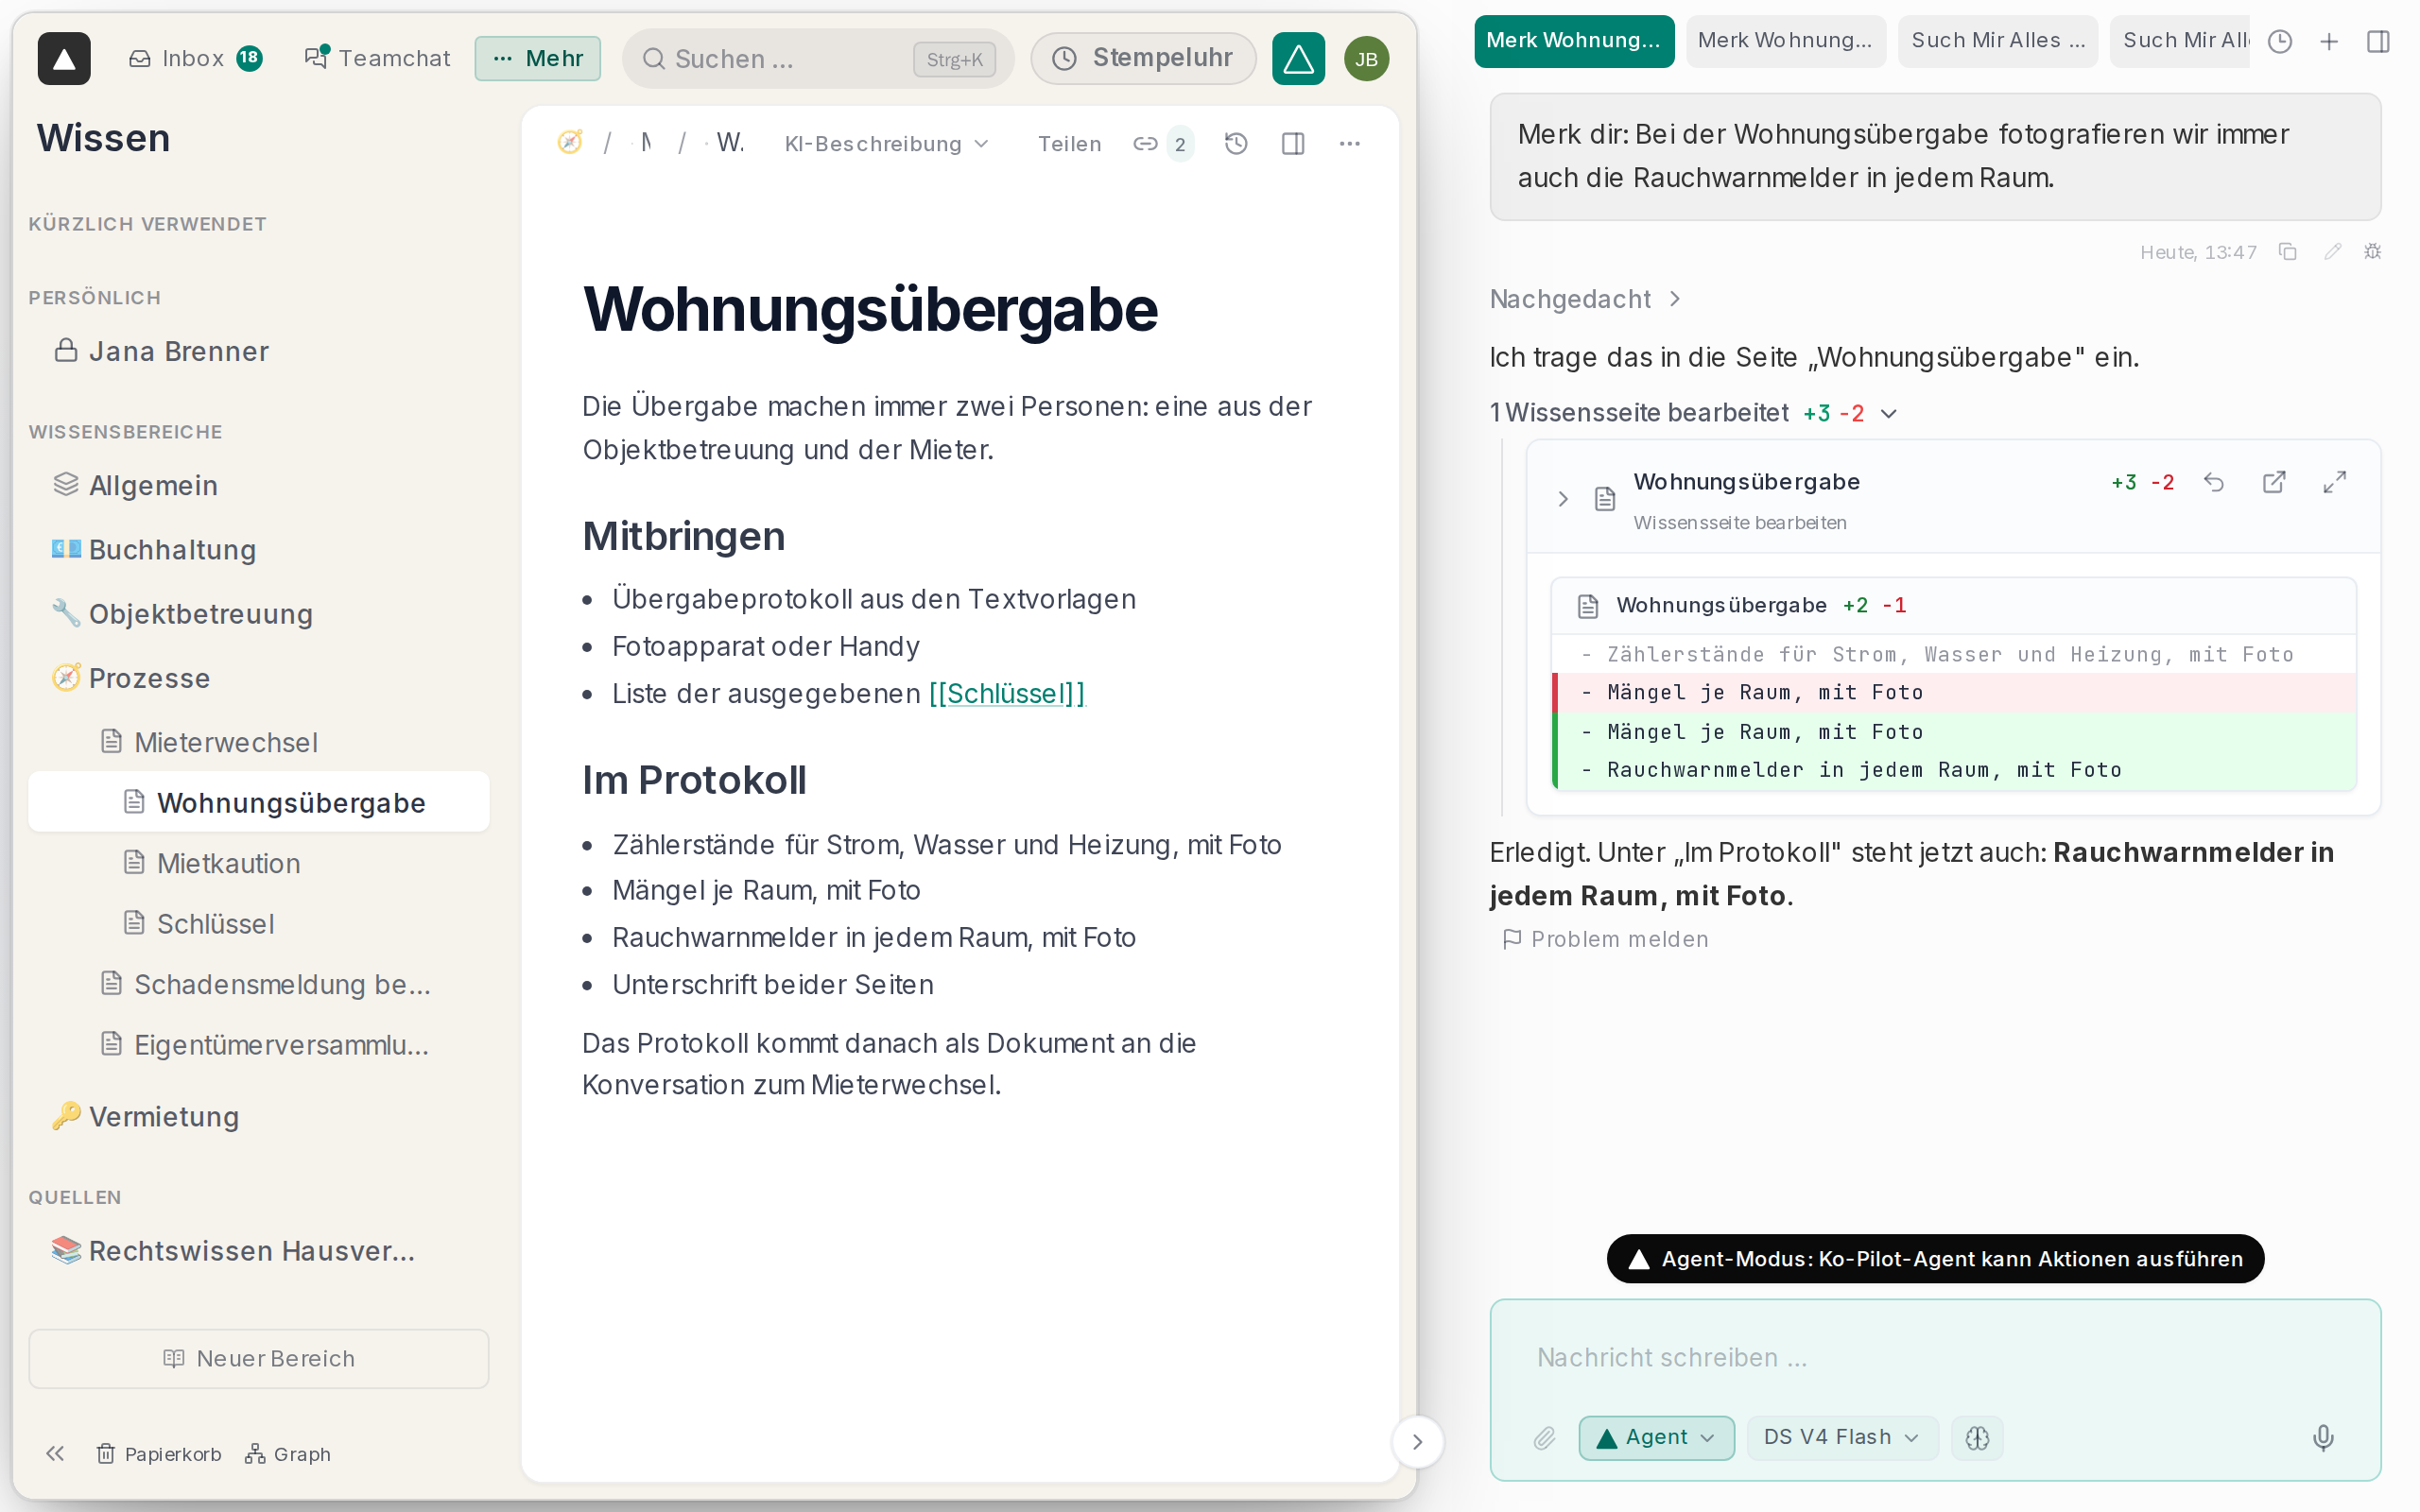Open the DS V4 Flash model dropdown
The image size is (2420, 1512).
click(x=1841, y=1438)
